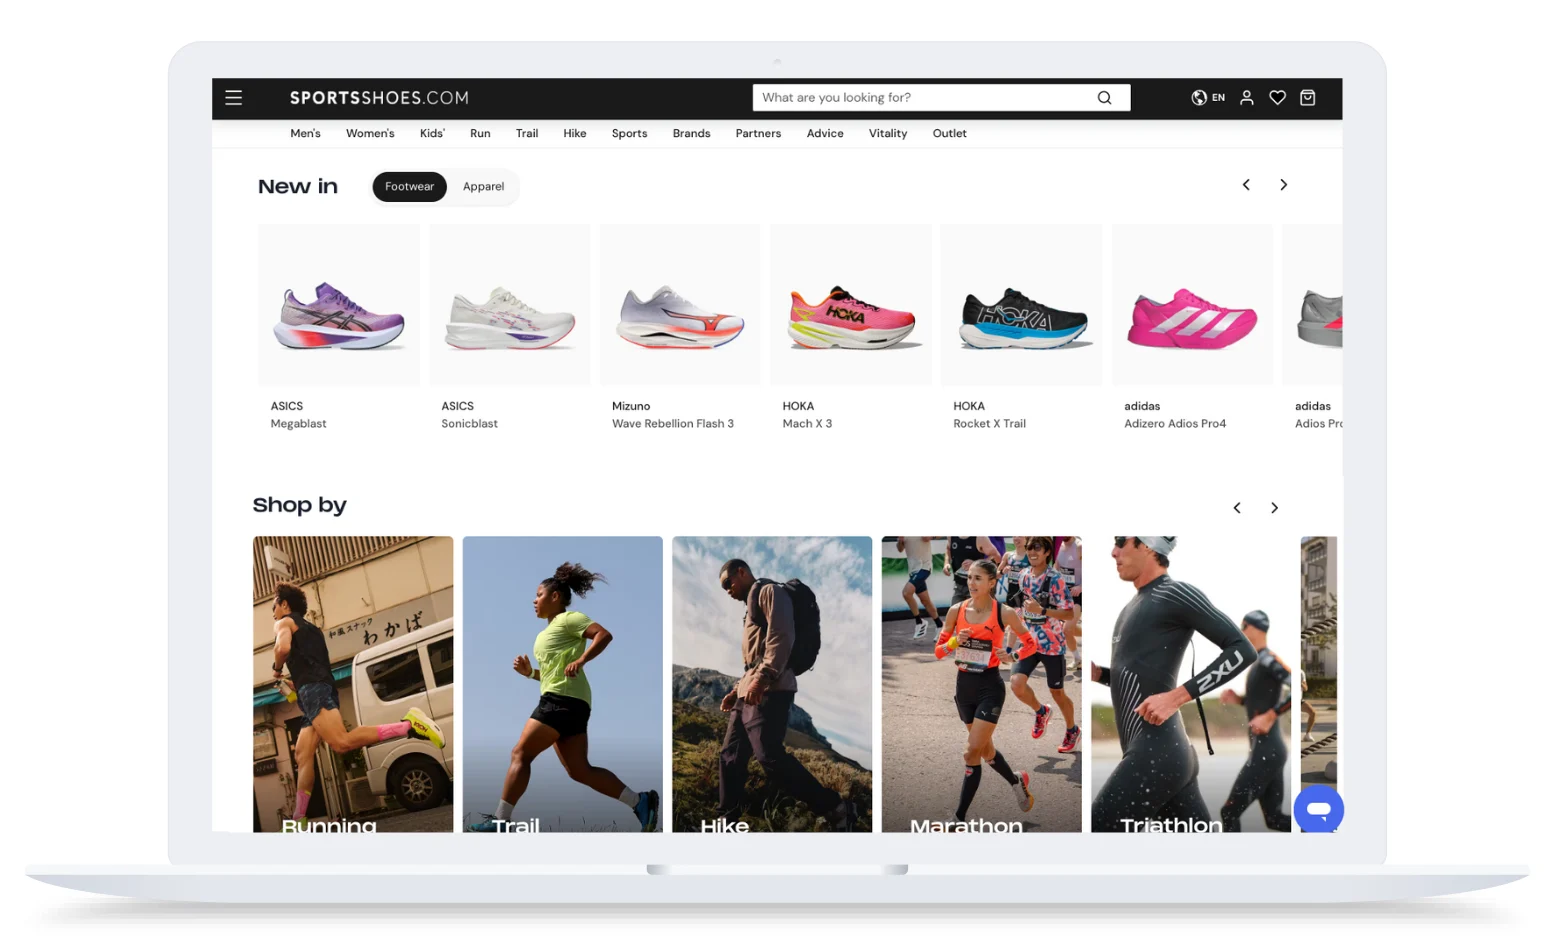Open the user account icon
Viewport: 1555px width, 951px height.
point(1247,98)
